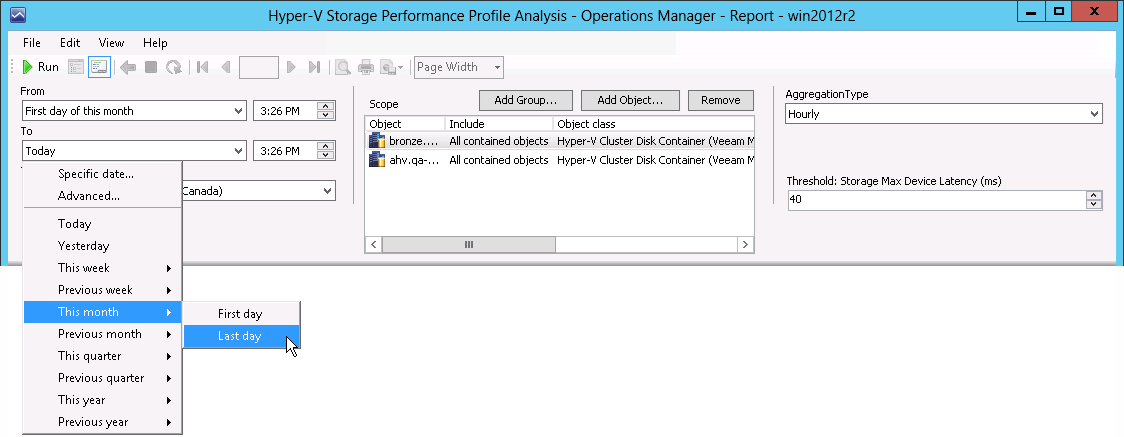Go to first page icon

pos(202,67)
